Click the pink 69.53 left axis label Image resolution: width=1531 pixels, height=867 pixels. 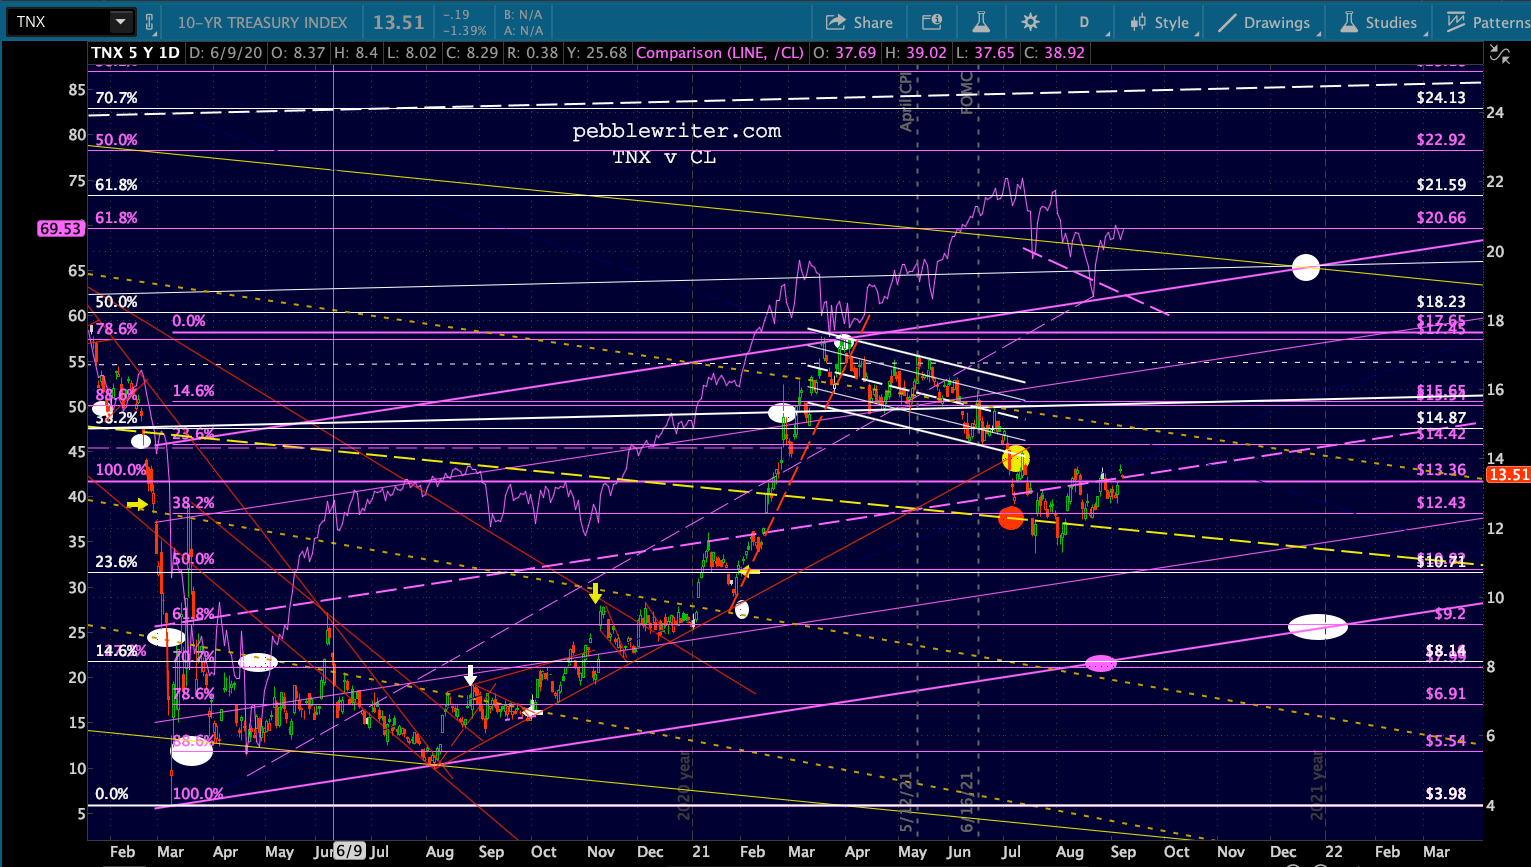click(x=60, y=229)
